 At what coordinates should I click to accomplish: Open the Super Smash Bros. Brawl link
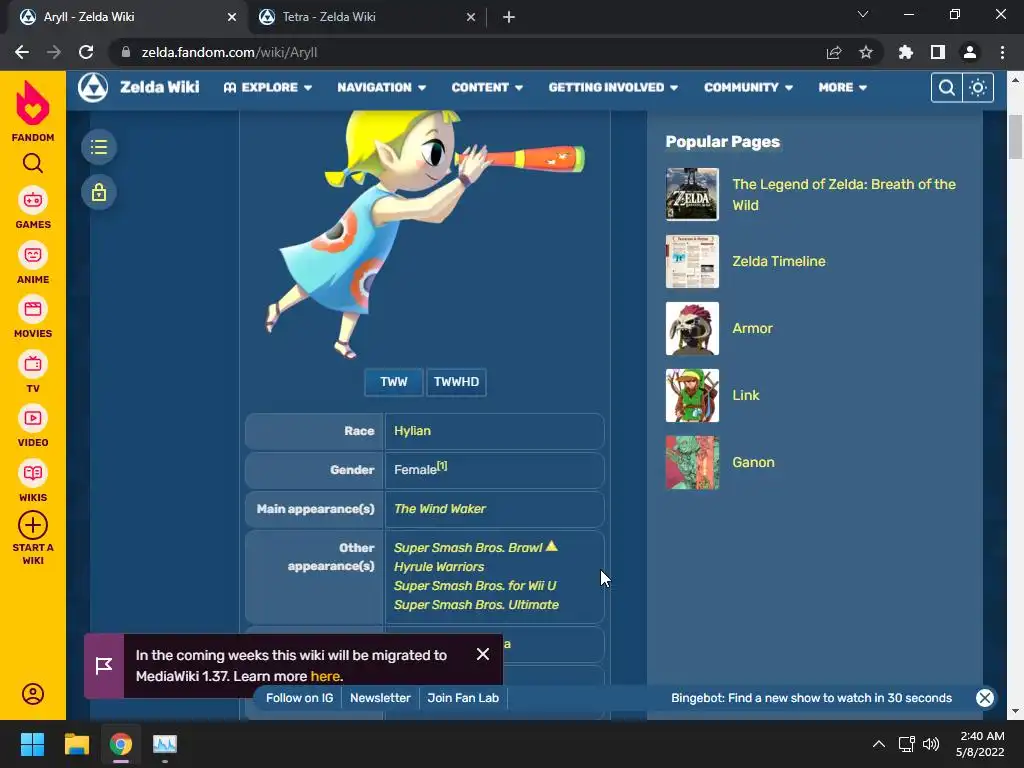[468, 548]
